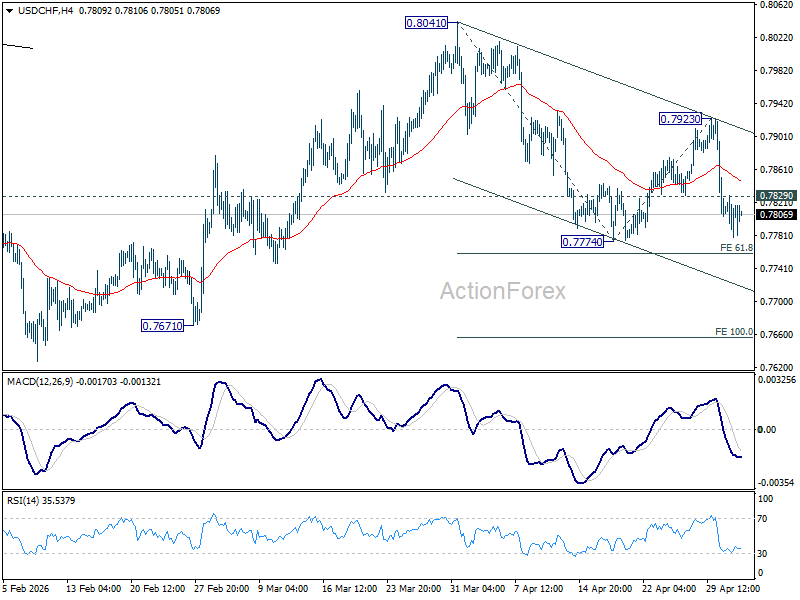
Task: Click the 0.76710 price label
Action: coord(162,326)
